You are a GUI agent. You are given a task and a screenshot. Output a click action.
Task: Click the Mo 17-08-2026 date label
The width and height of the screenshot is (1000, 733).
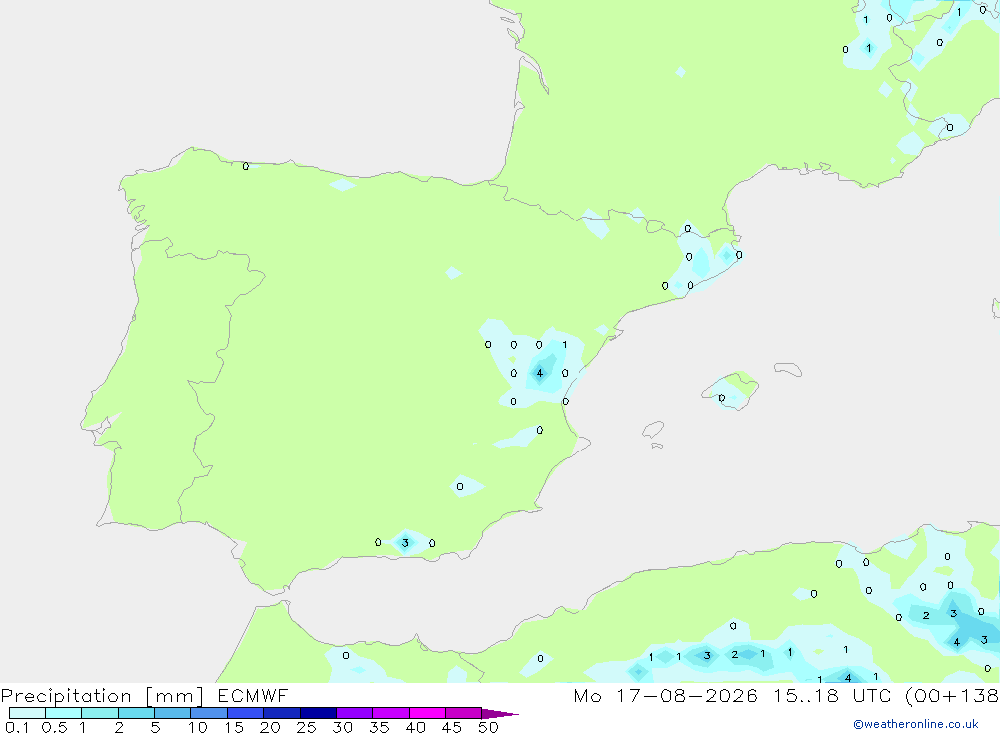coord(666,695)
